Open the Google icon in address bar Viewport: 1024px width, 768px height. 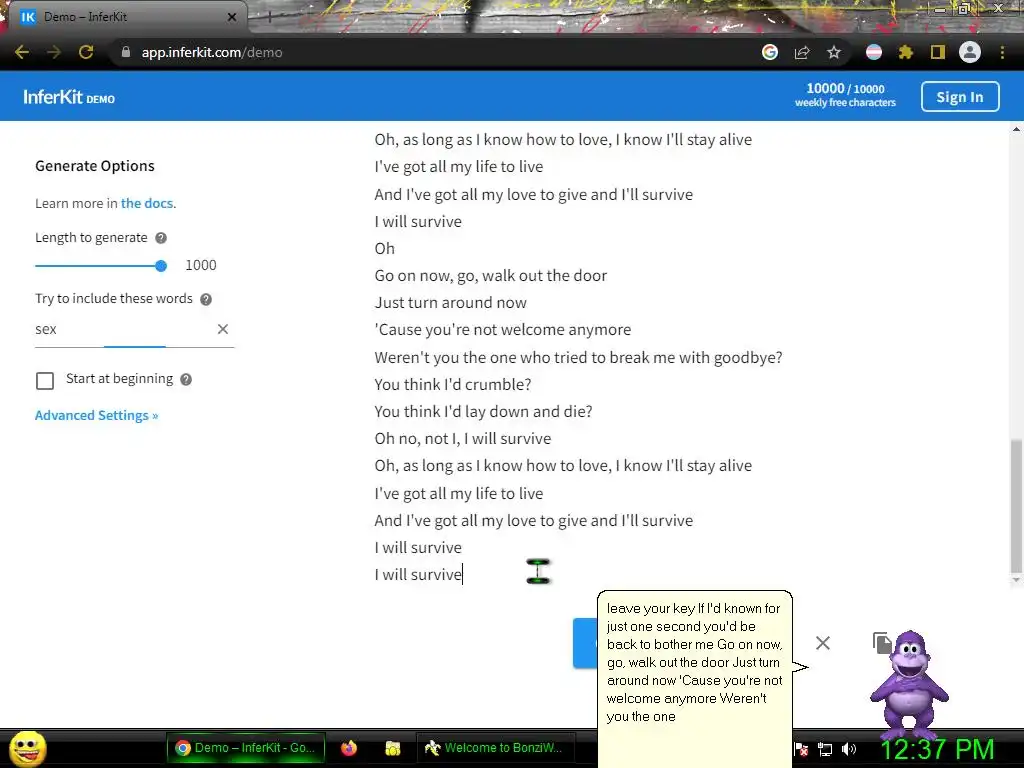pyautogui.click(x=770, y=52)
